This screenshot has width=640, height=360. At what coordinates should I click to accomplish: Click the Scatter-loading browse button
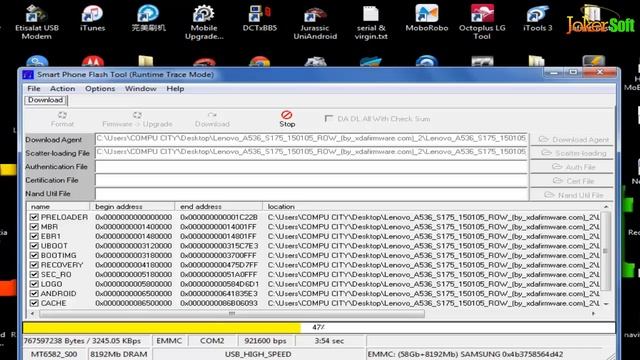click(572, 153)
